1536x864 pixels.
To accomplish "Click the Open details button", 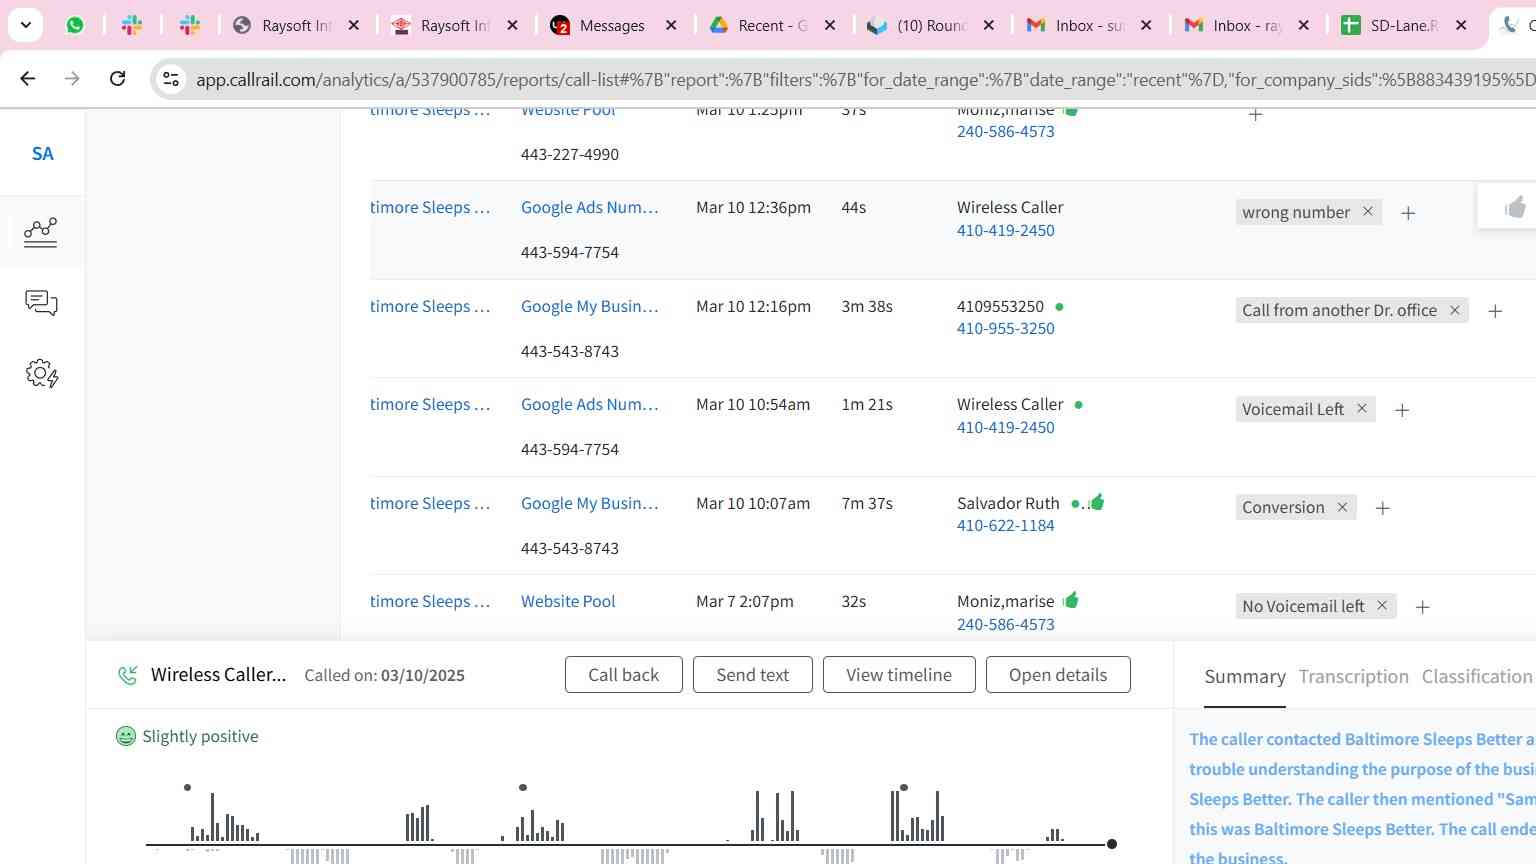I will [1058, 675].
